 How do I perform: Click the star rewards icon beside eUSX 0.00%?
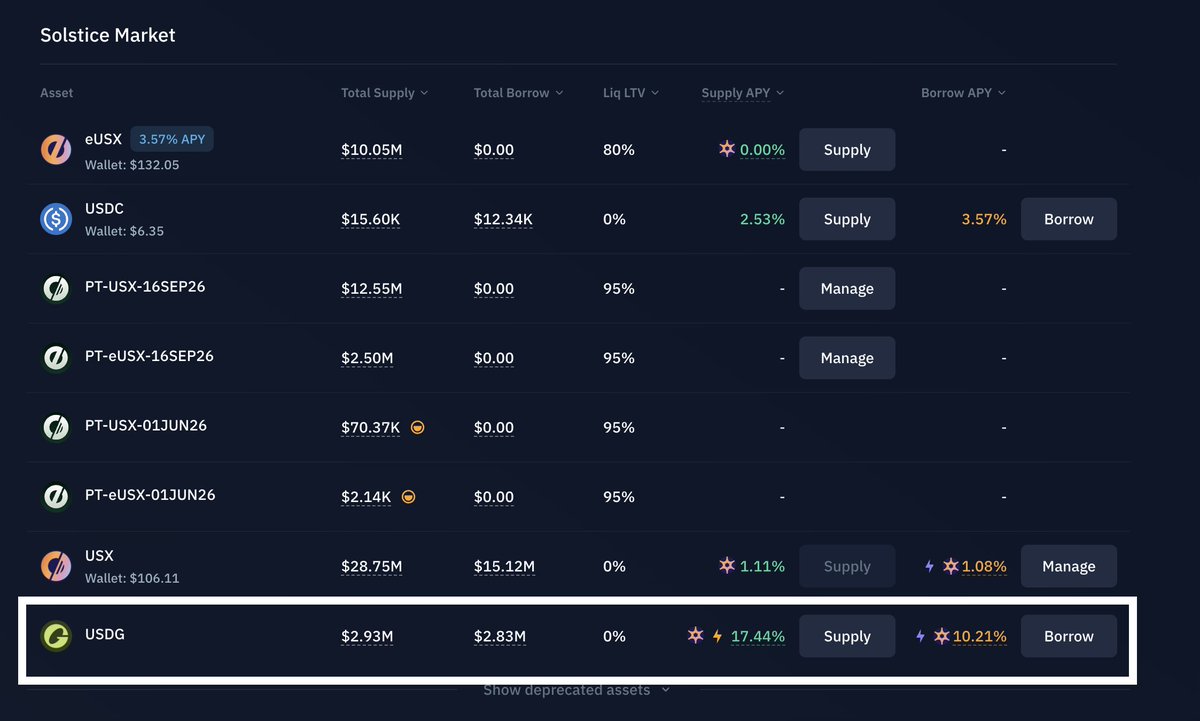click(727, 149)
